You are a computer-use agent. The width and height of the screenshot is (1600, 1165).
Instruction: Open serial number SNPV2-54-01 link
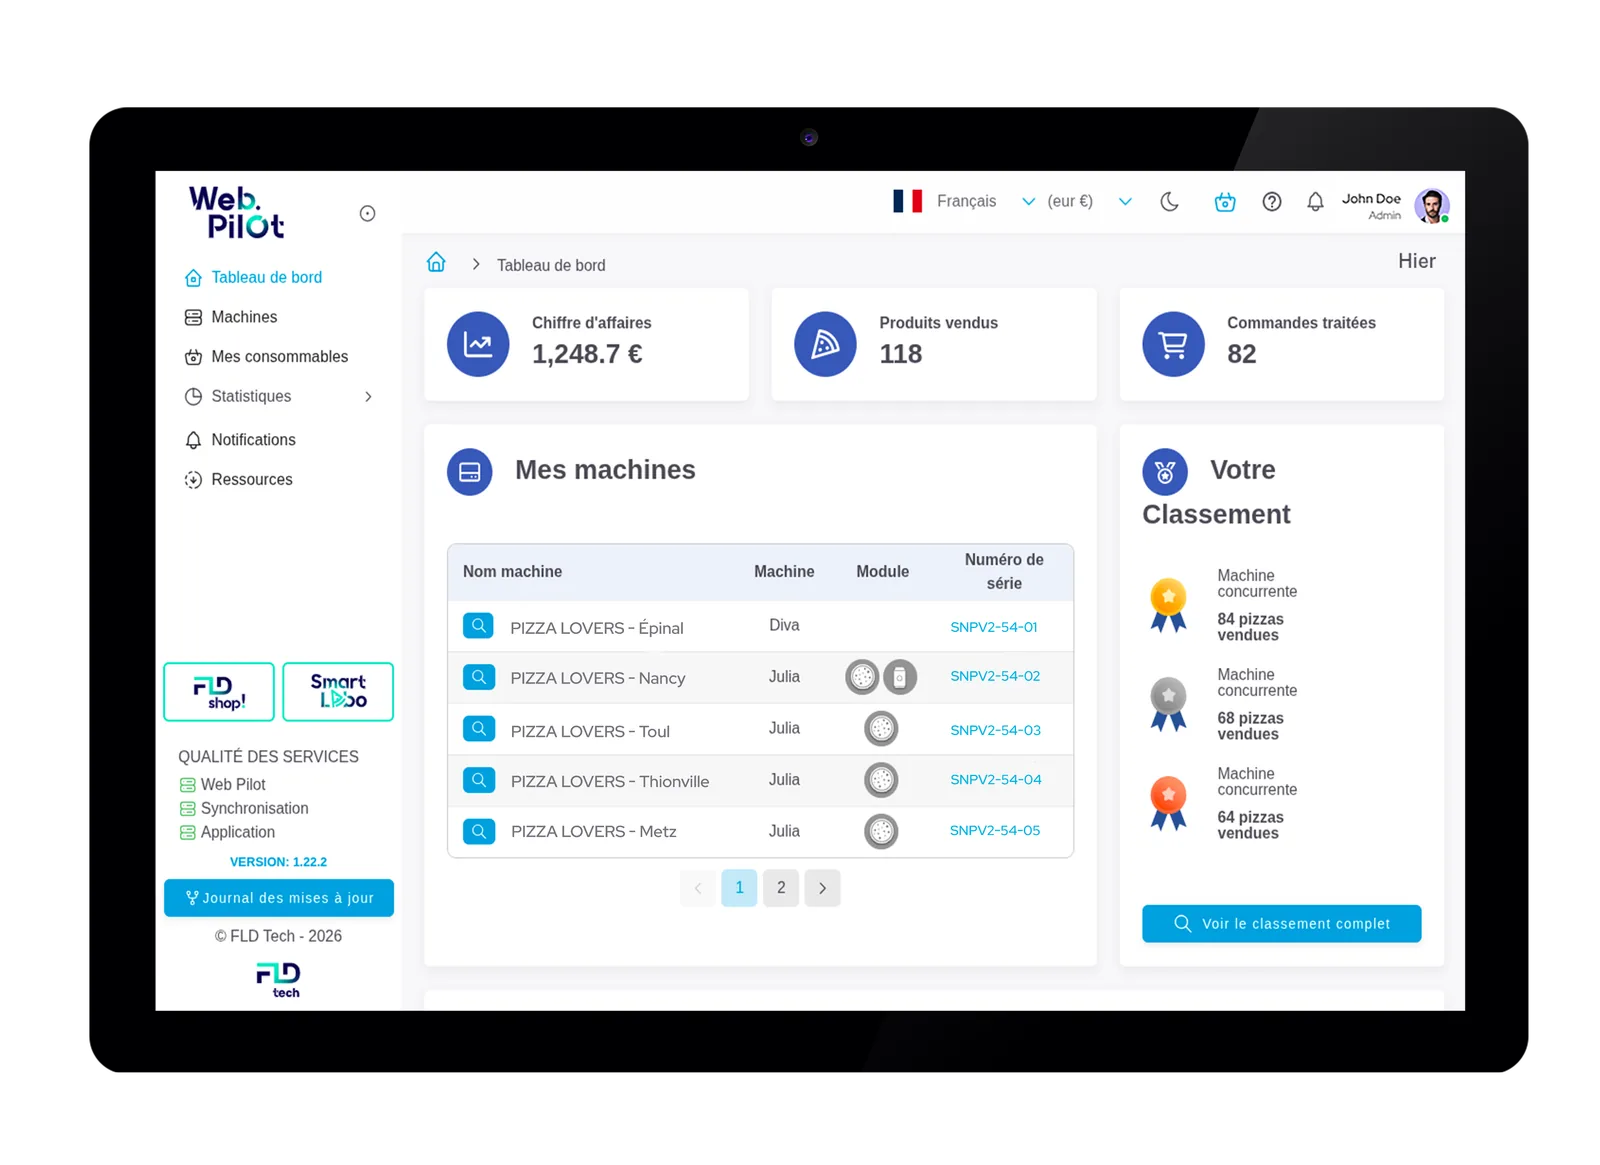pos(993,627)
